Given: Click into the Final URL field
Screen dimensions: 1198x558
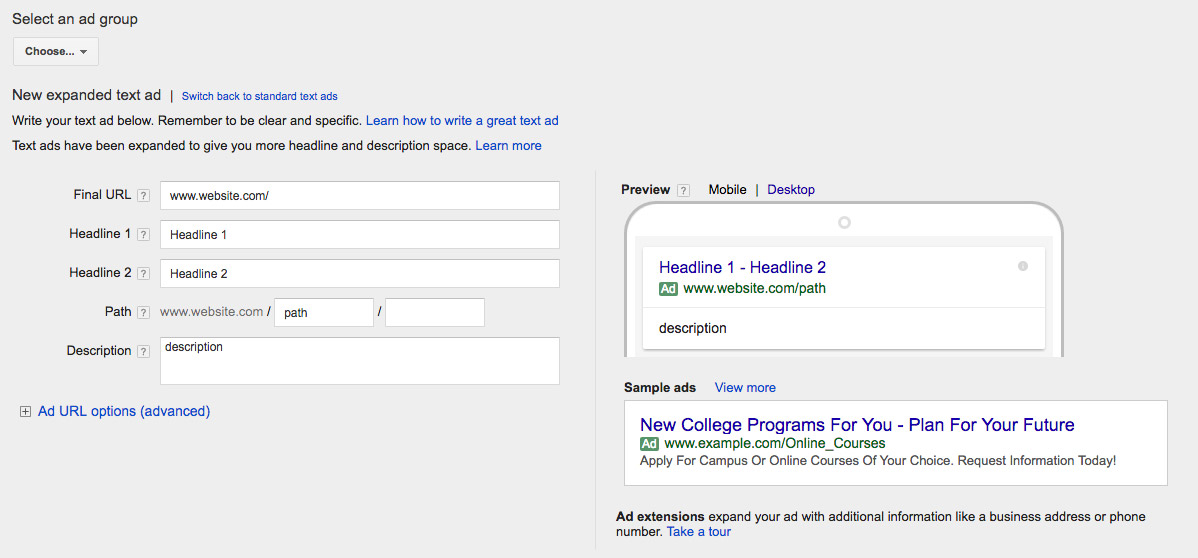Looking at the screenshot, I should point(360,196).
